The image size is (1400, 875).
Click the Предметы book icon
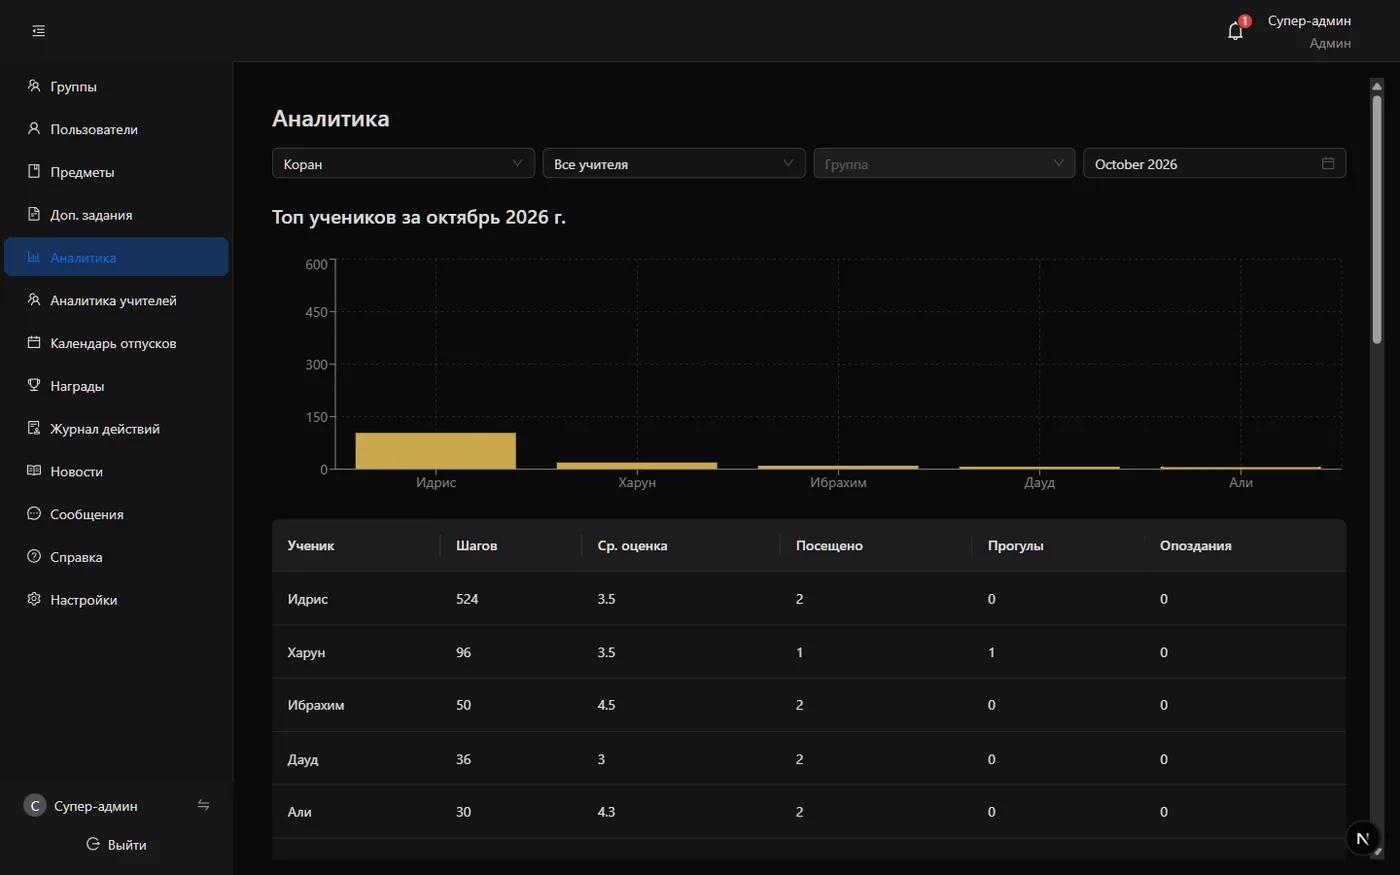point(34,172)
